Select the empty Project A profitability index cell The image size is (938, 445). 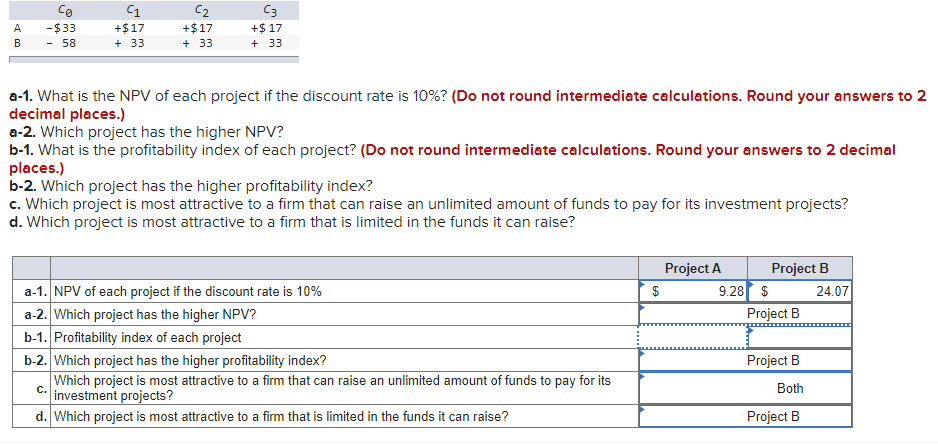(x=692, y=337)
